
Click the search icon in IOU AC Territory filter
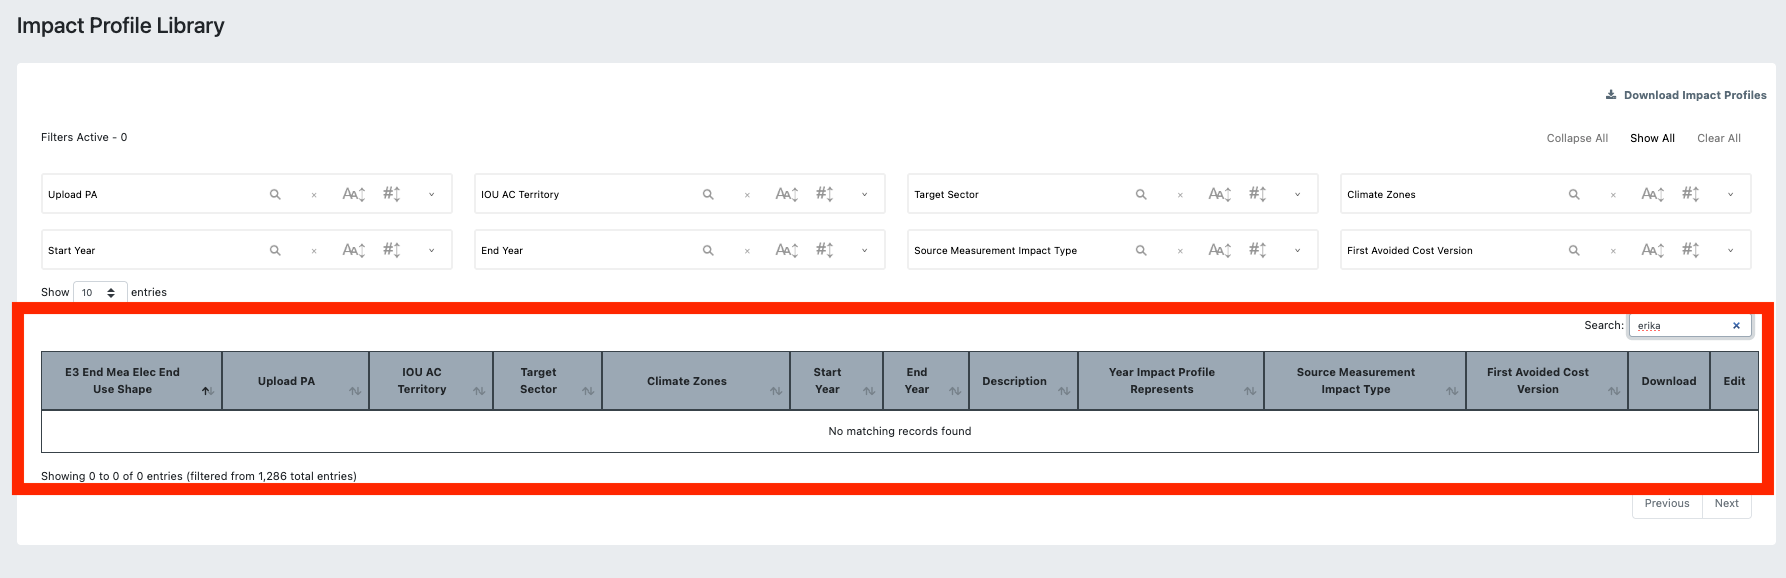[x=708, y=194]
